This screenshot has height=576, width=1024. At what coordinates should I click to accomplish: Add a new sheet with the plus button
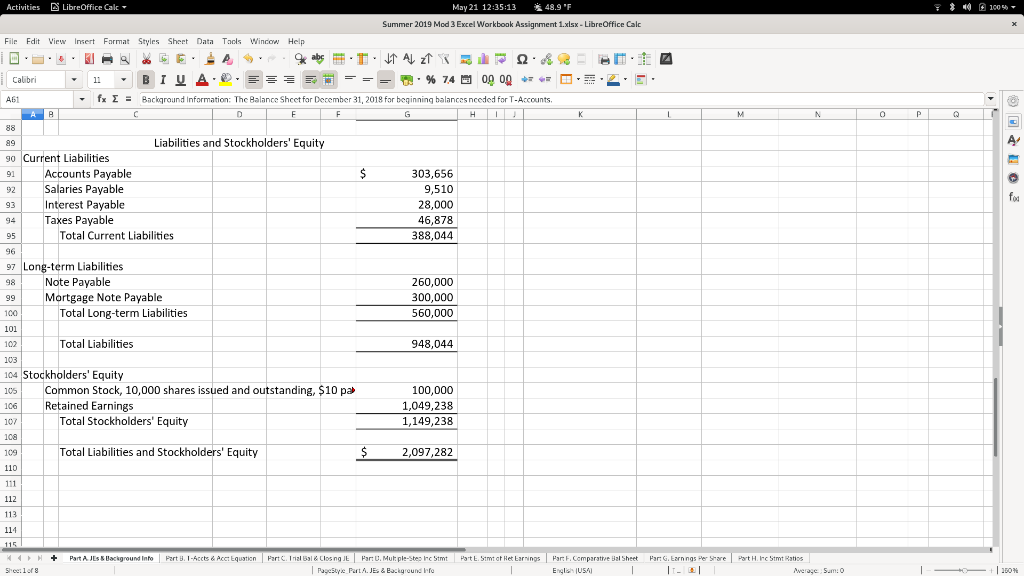pos(54,558)
